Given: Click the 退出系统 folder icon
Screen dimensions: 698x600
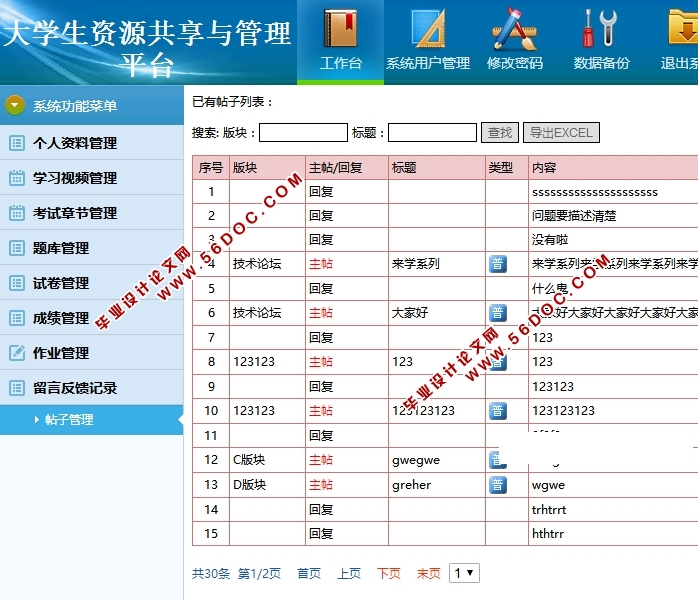Looking at the screenshot, I should click(683, 28).
